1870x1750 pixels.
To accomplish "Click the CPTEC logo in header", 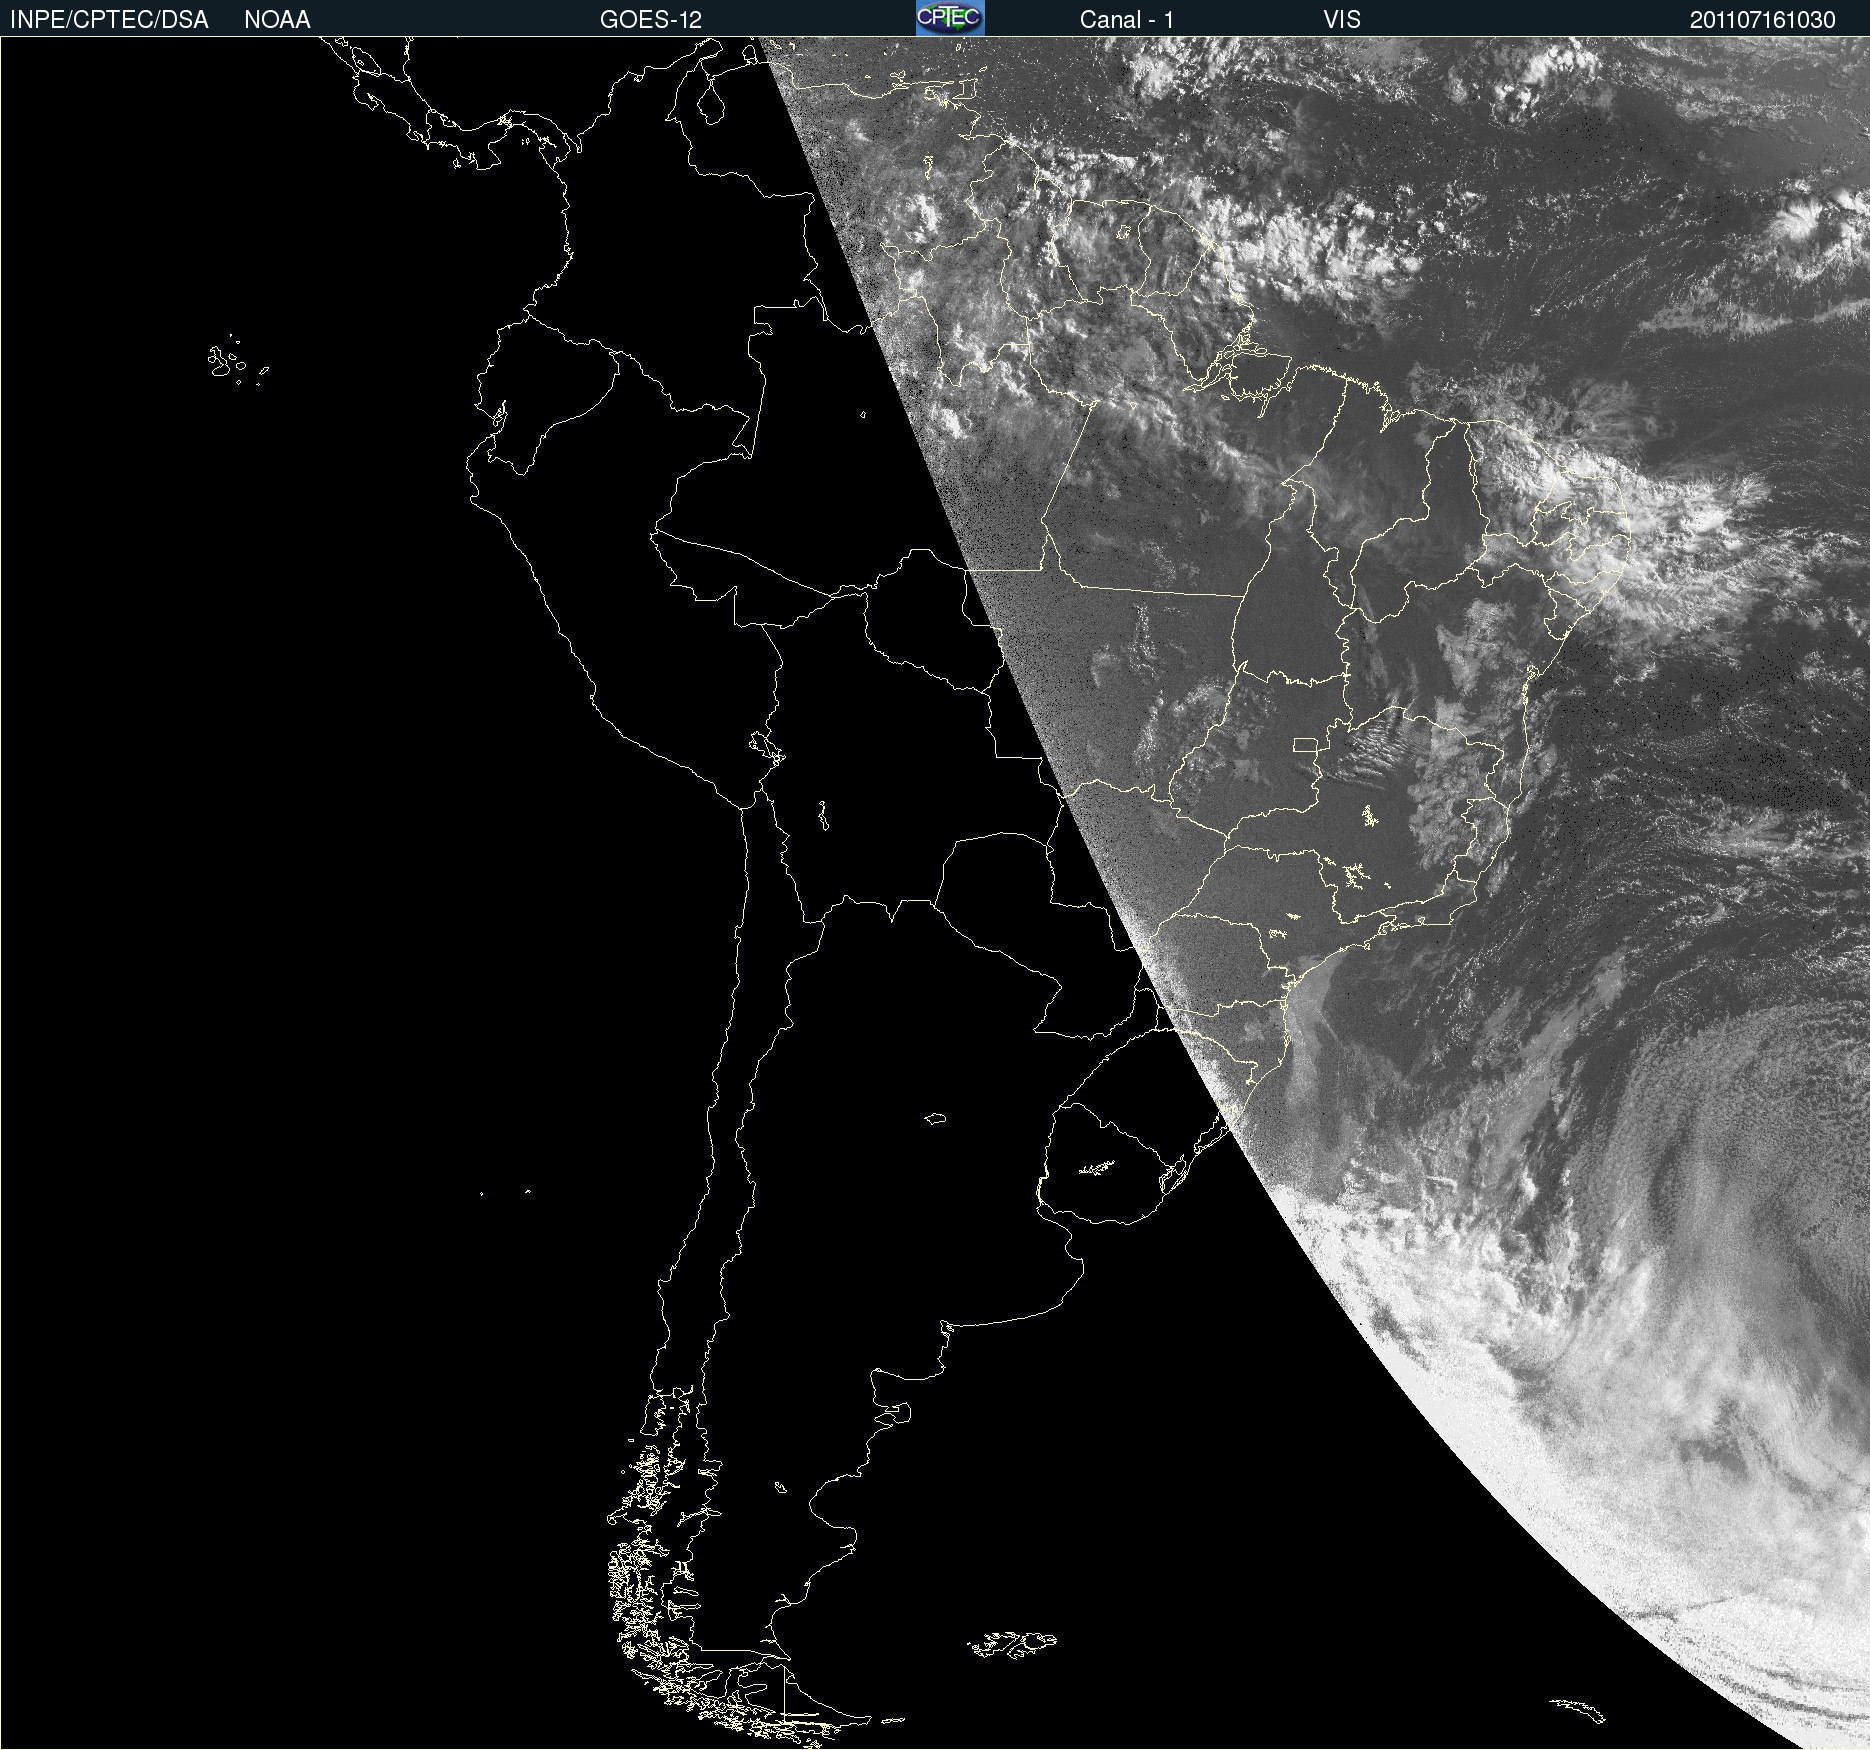I will pos(950,18).
